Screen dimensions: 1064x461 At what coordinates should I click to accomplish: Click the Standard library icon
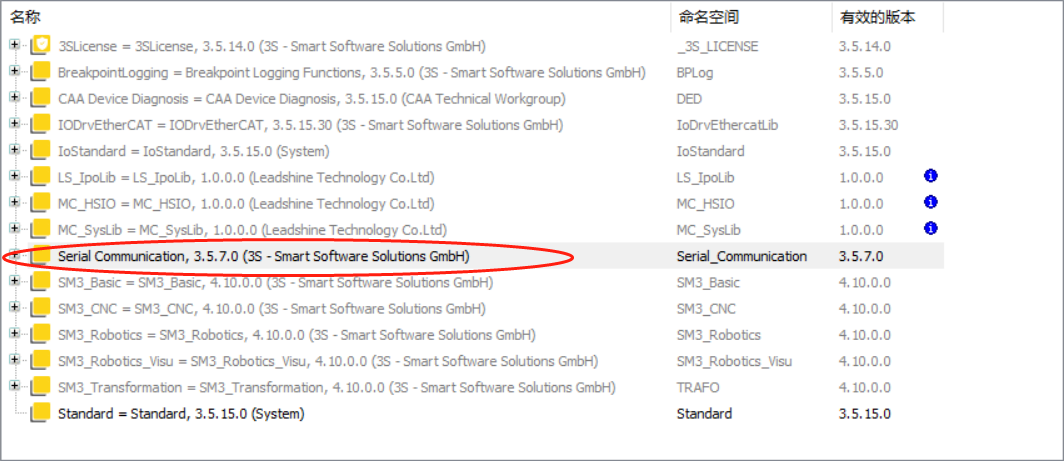[x=41, y=413]
